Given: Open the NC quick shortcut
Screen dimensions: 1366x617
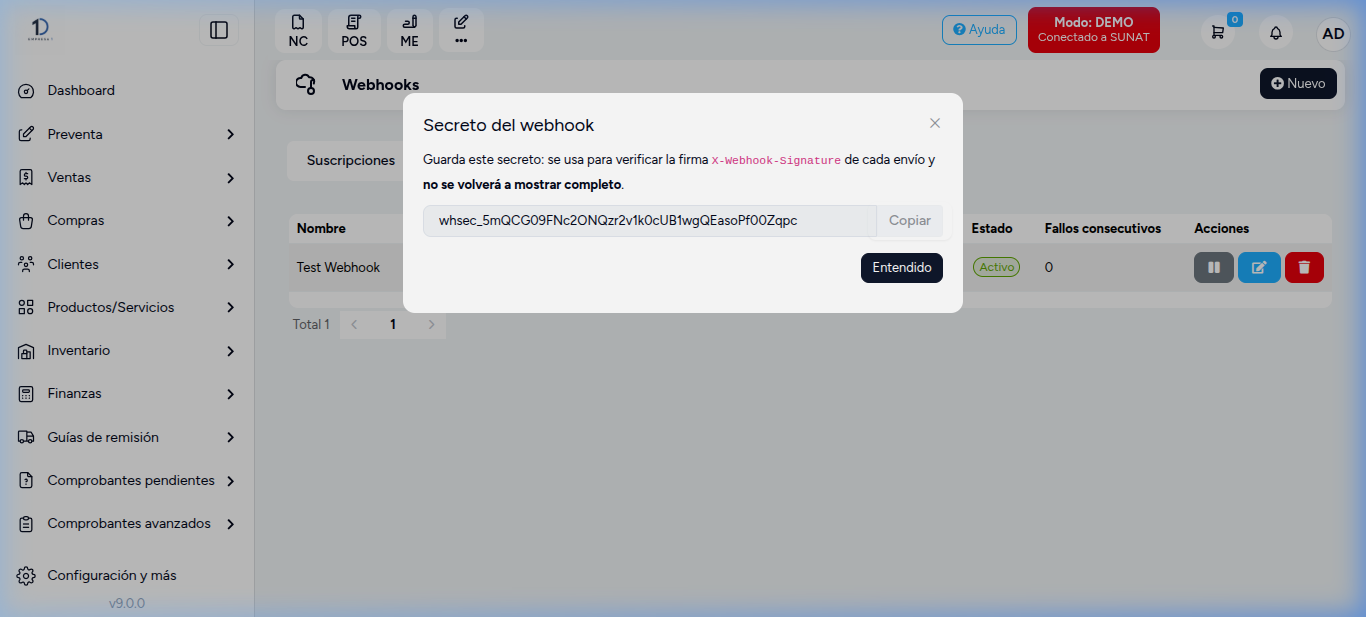Looking at the screenshot, I should (298, 31).
